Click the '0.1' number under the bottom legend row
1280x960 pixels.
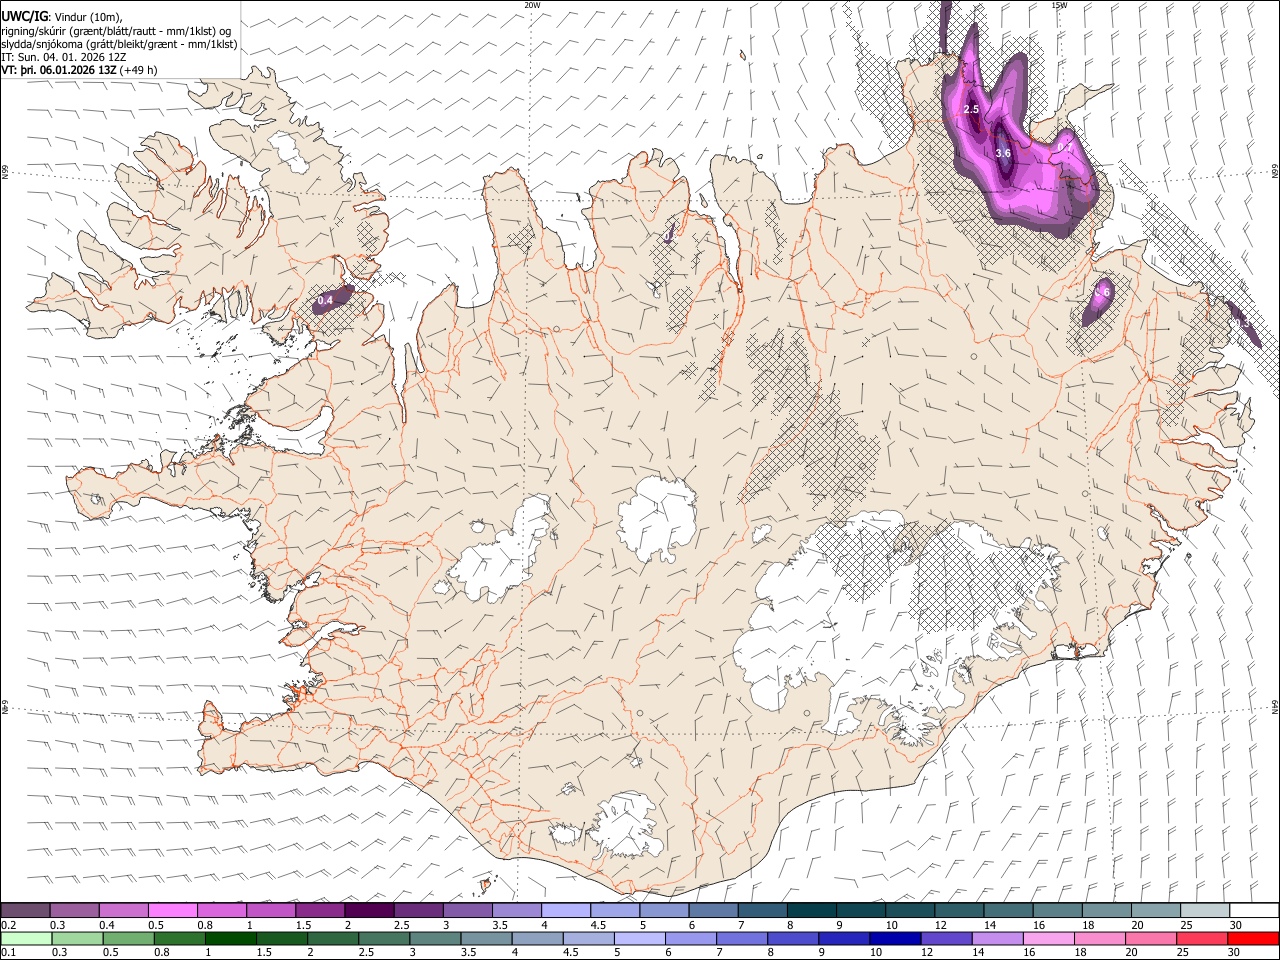(8, 953)
